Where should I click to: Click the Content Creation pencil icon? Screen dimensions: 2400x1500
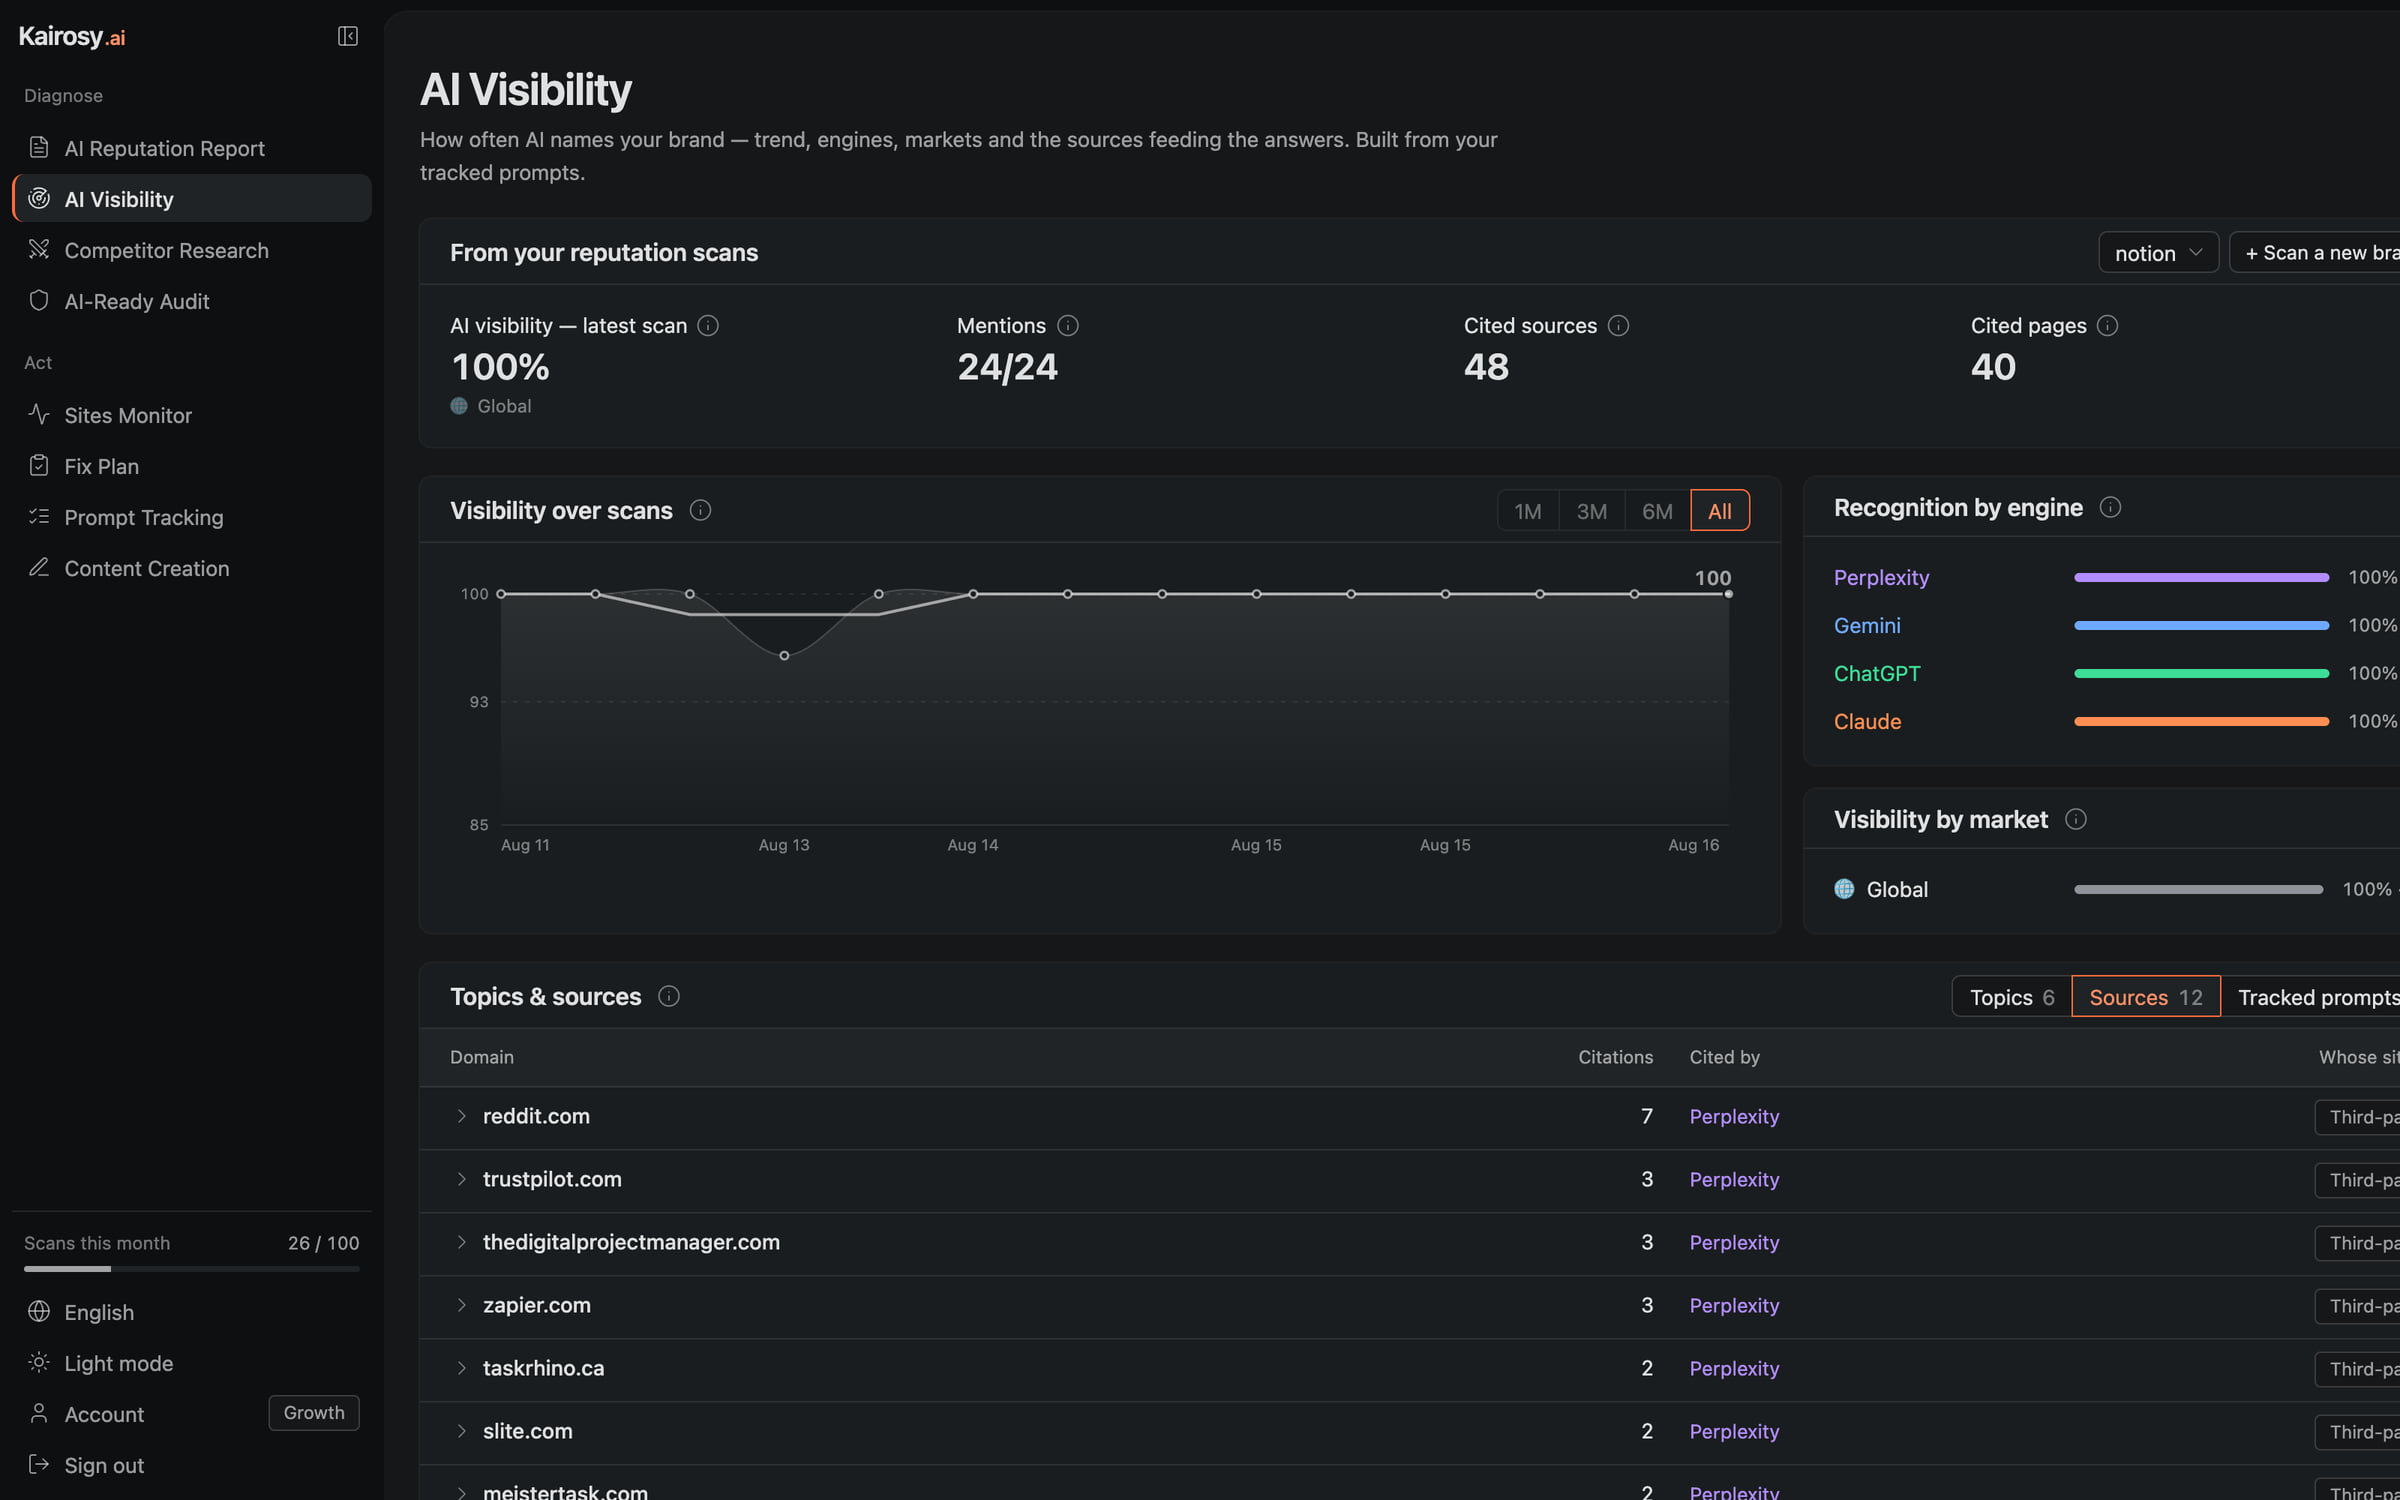pos(39,567)
